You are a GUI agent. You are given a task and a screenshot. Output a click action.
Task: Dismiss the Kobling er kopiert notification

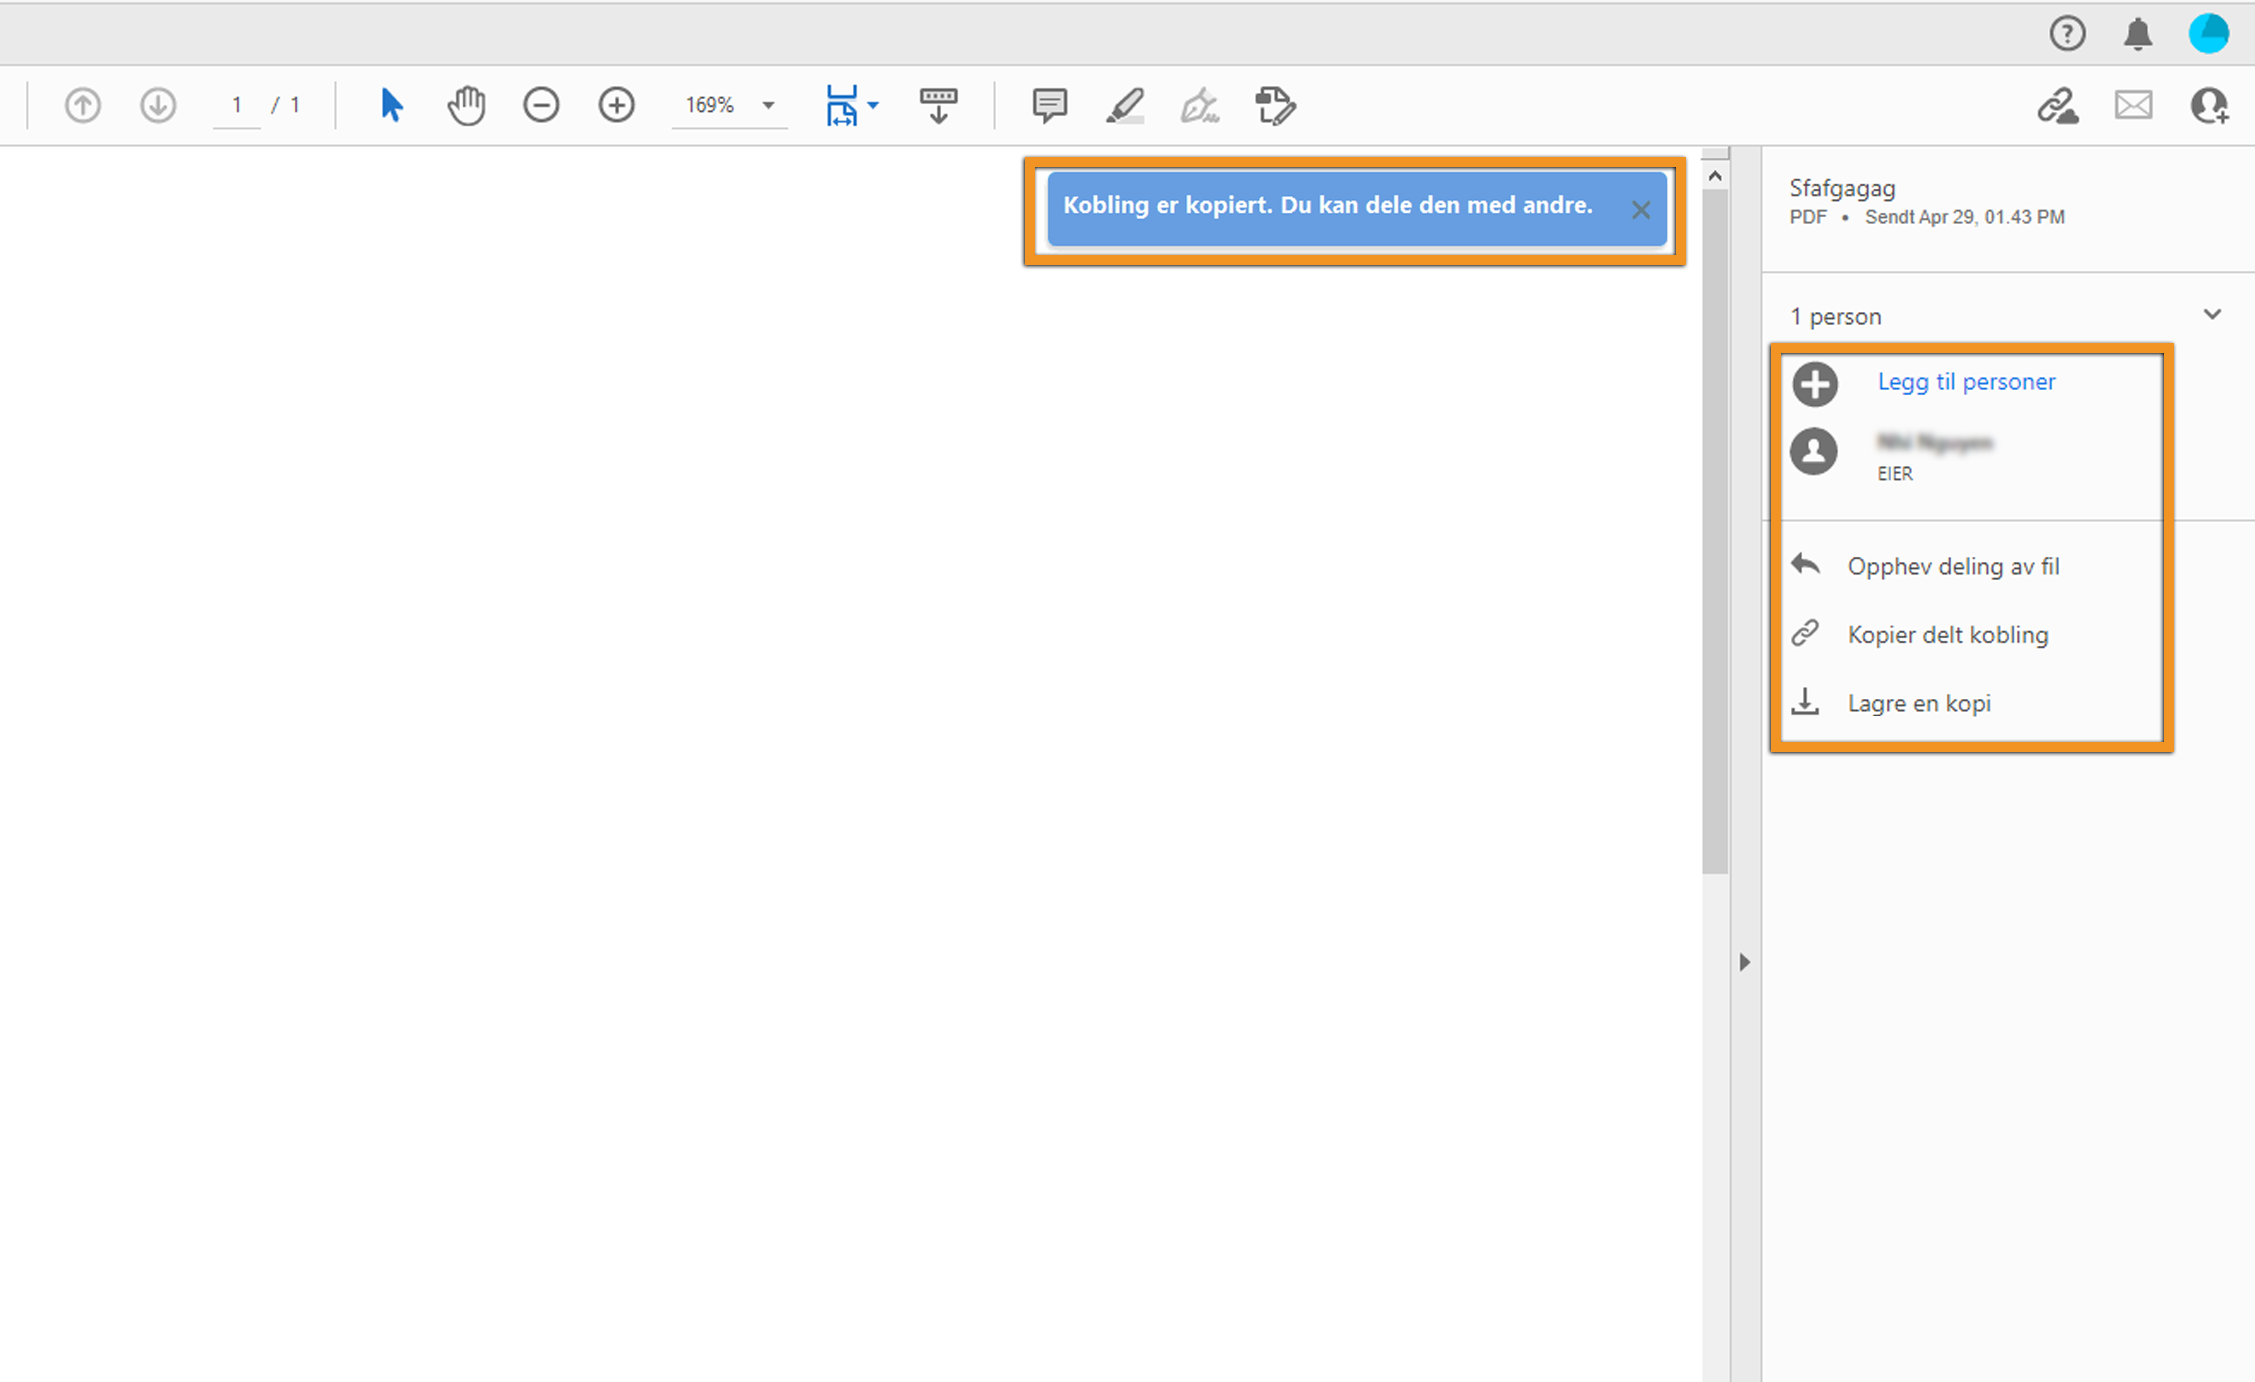[x=1641, y=210]
